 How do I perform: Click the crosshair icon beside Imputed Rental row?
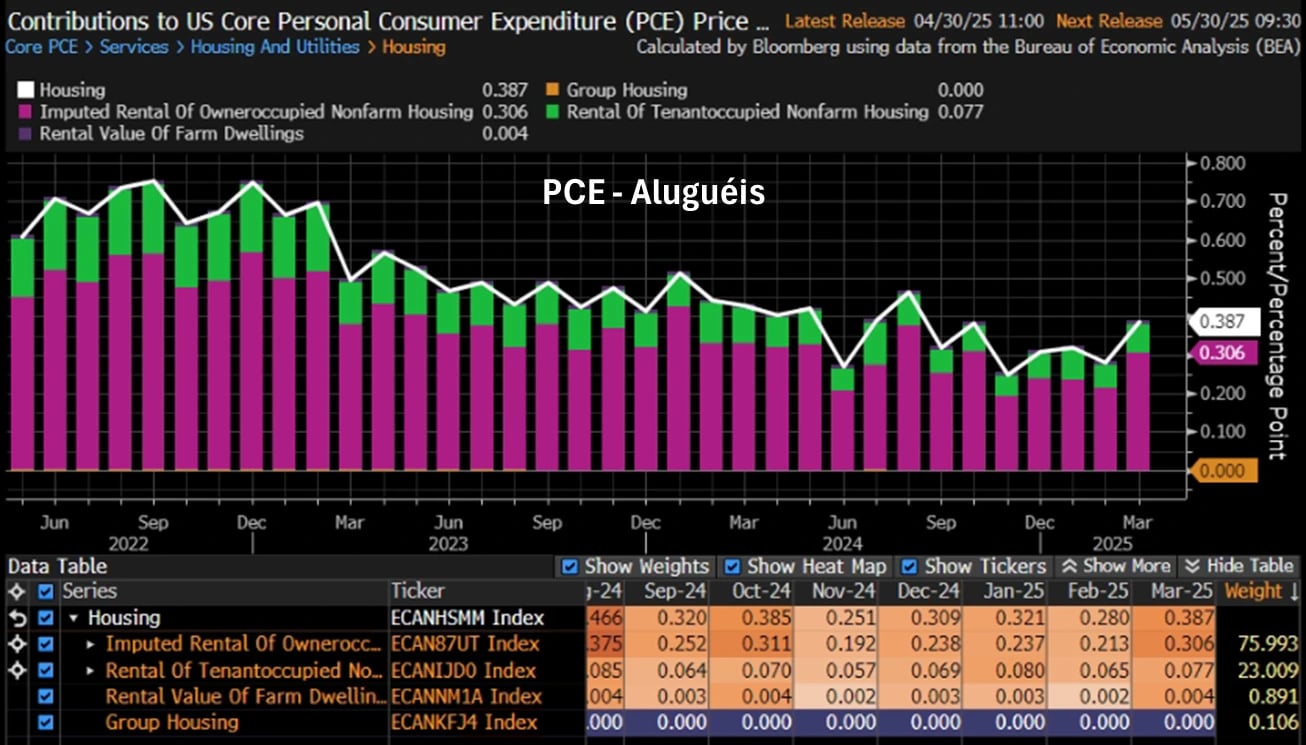[x=15, y=644]
